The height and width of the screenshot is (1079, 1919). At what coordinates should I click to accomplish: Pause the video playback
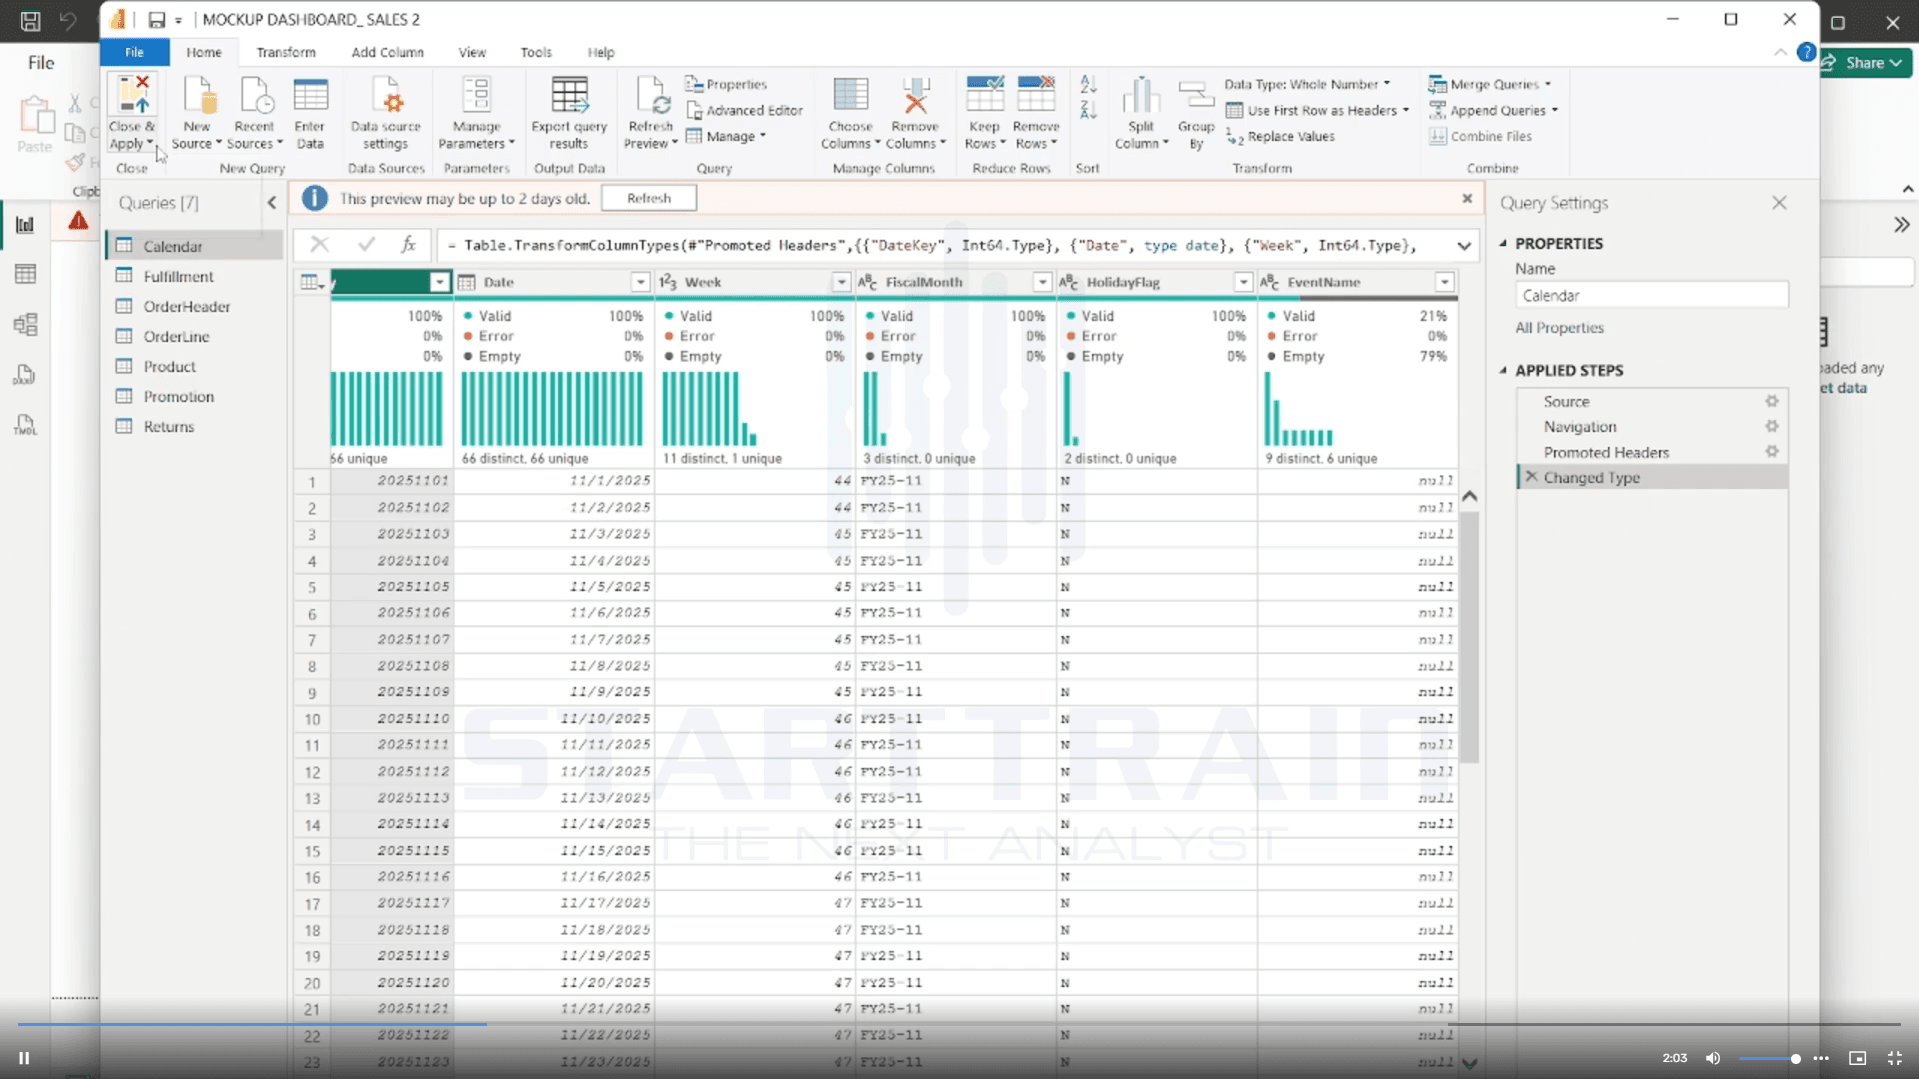(x=24, y=1058)
